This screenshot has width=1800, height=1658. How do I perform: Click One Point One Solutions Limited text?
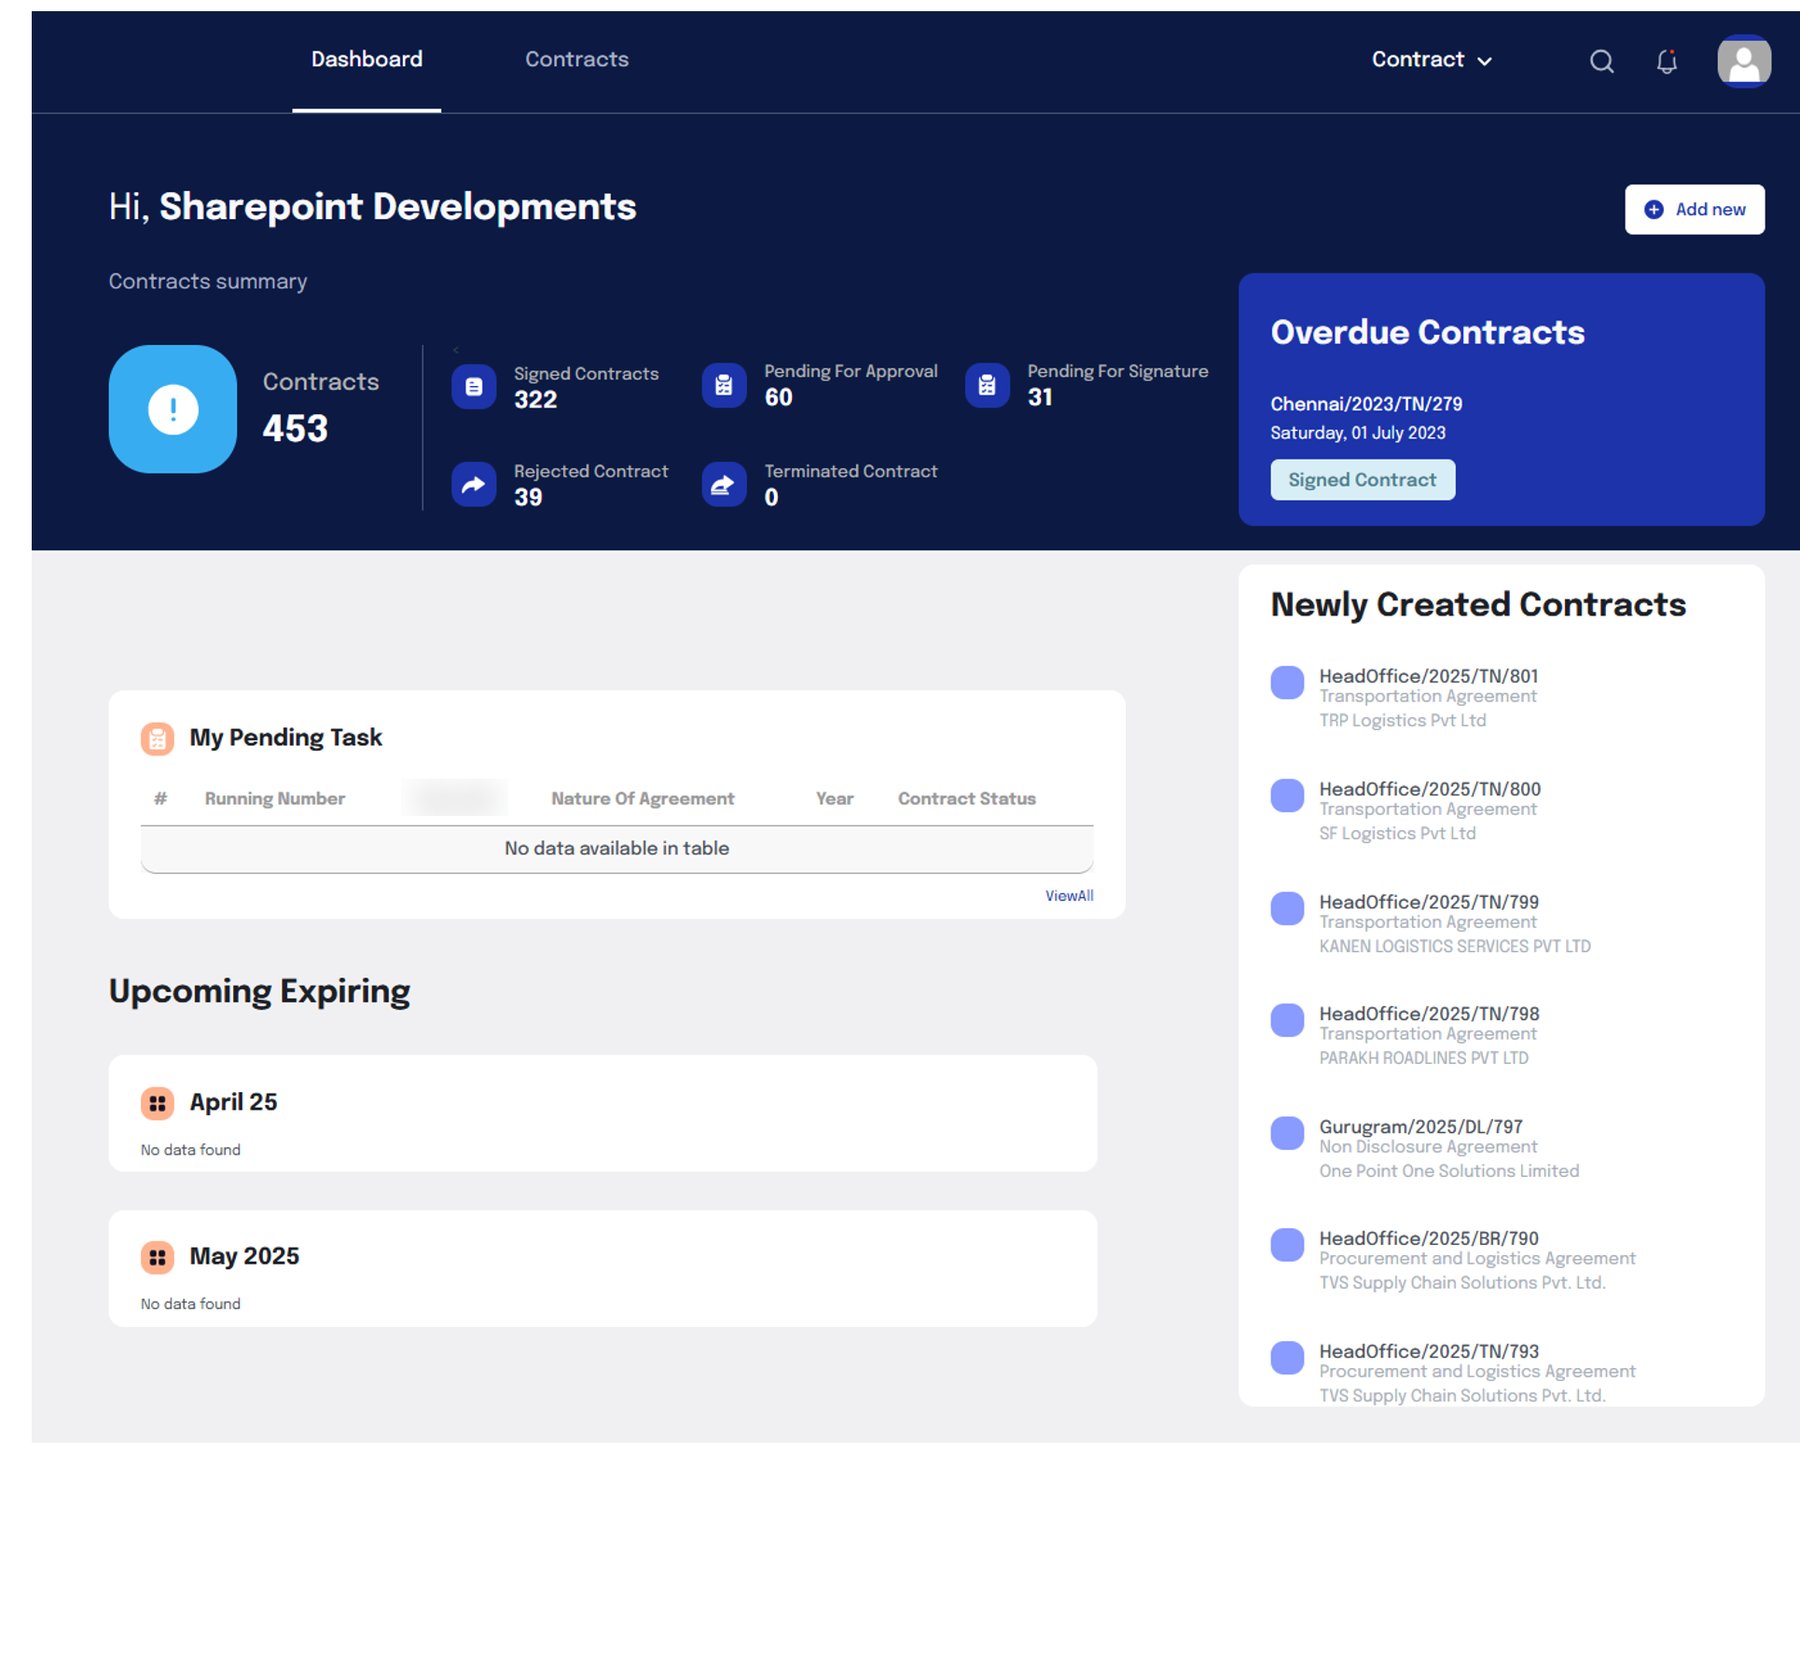(x=1449, y=1171)
